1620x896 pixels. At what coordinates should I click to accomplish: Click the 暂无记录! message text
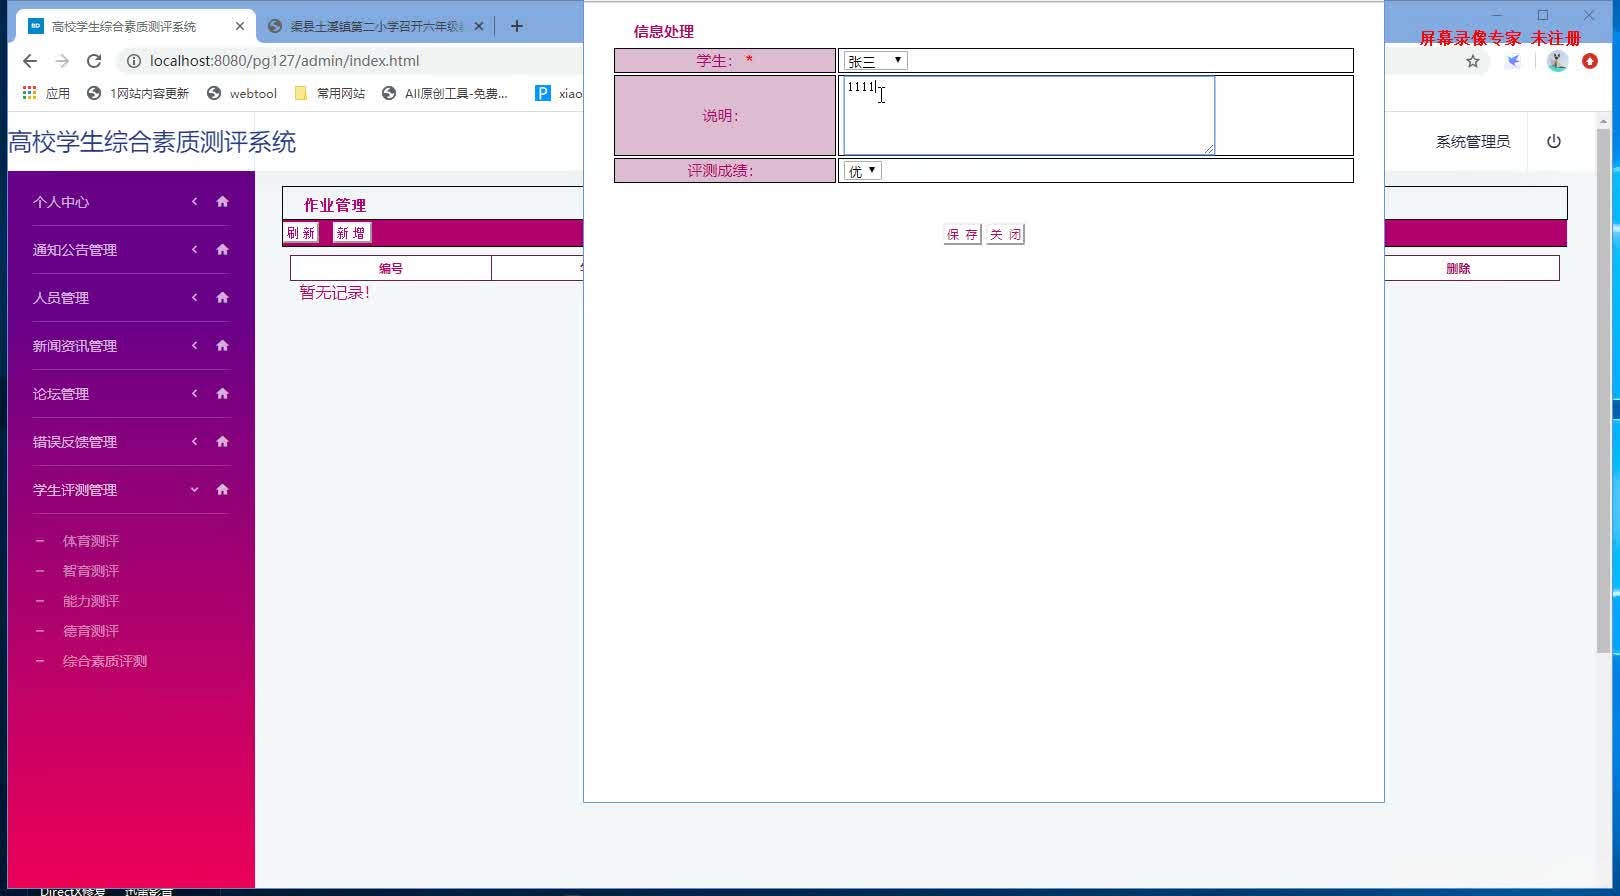pyautogui.click(x=335, y=293)
